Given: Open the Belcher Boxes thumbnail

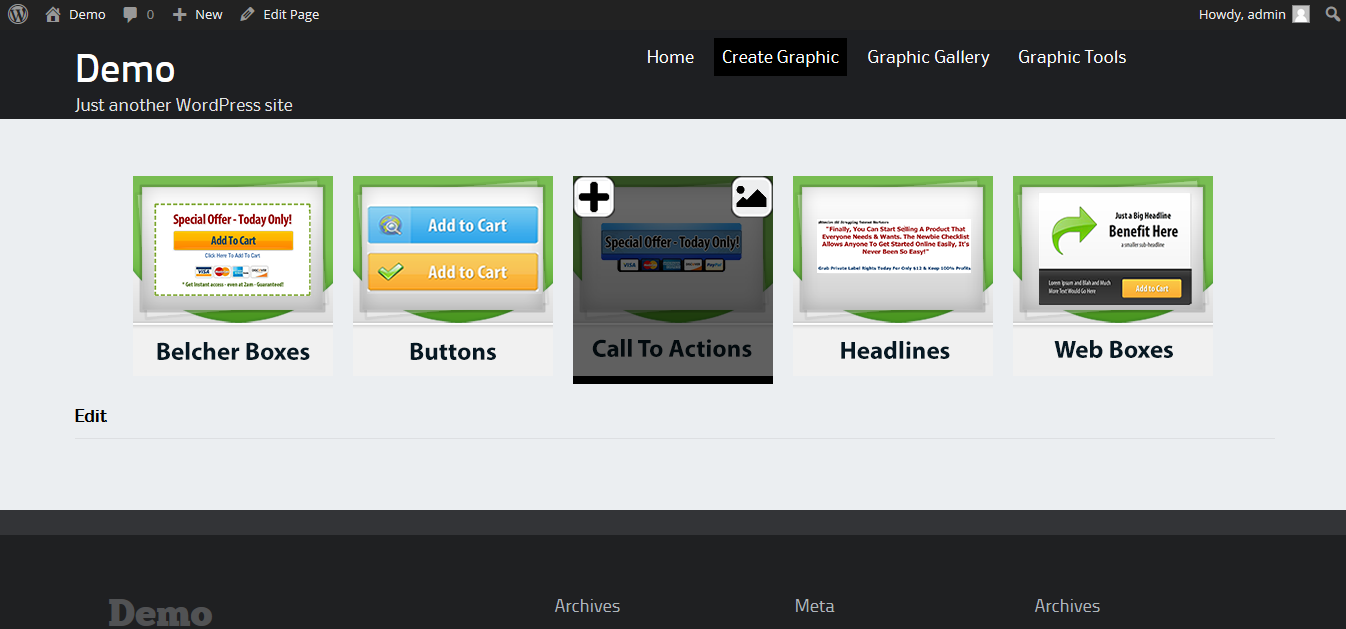Looking at the screenshot, I should 233,276.
